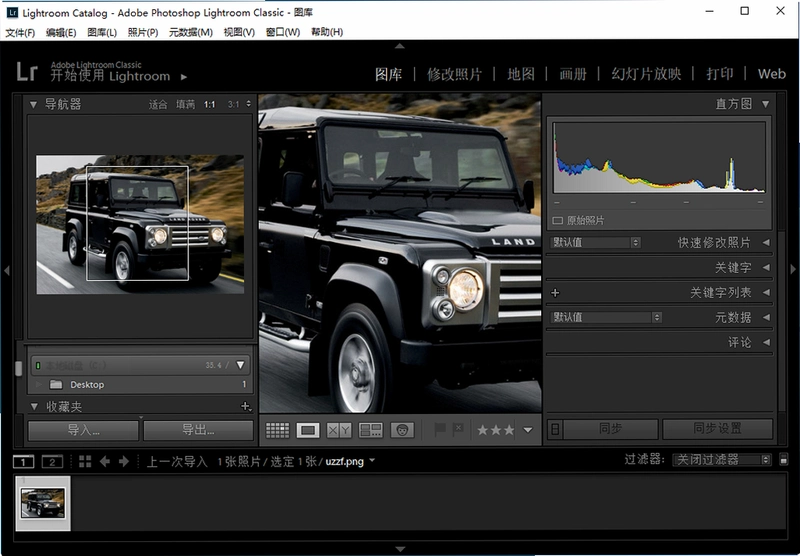Expand the 快速修改照片 panel
The image size is (800, 556).
766,242
